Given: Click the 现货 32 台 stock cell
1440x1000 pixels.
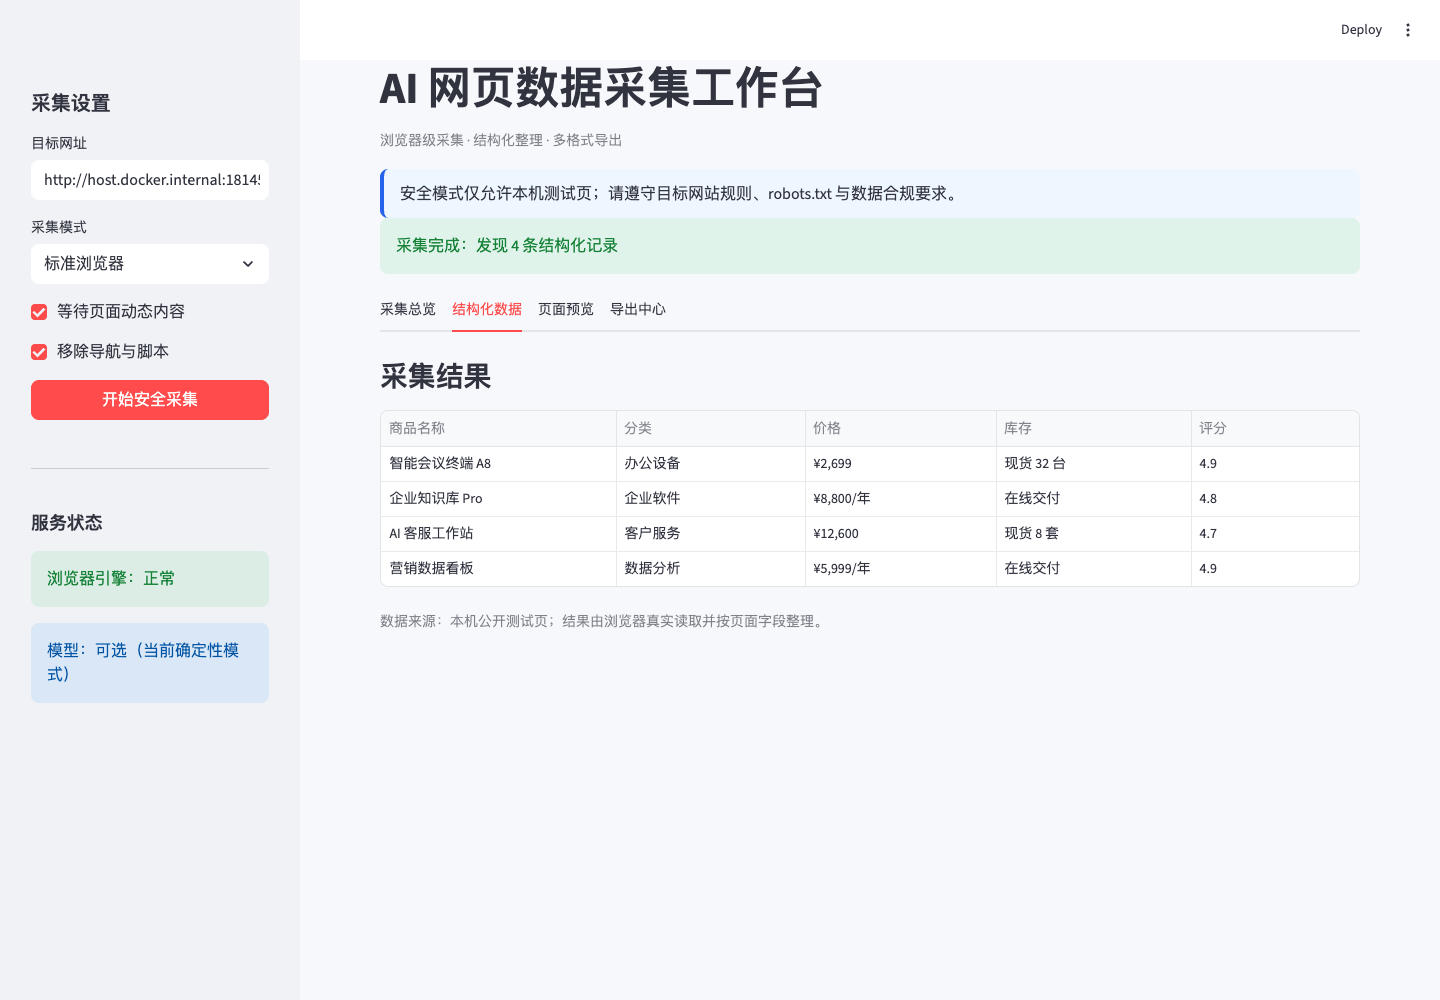Looking at the screenshot, I should [1094, 464].
